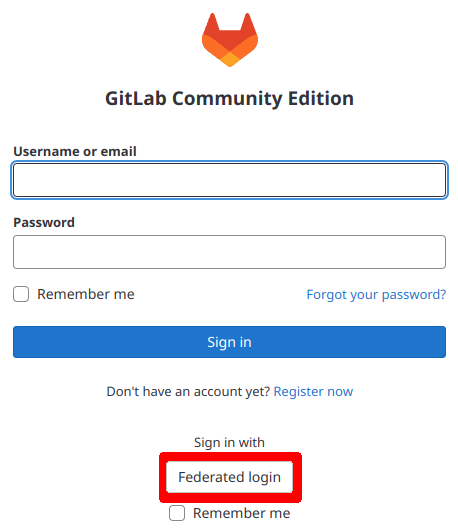This screenshot has width=458, height=529.
Task: Click the Password field label
Action: 44,223
